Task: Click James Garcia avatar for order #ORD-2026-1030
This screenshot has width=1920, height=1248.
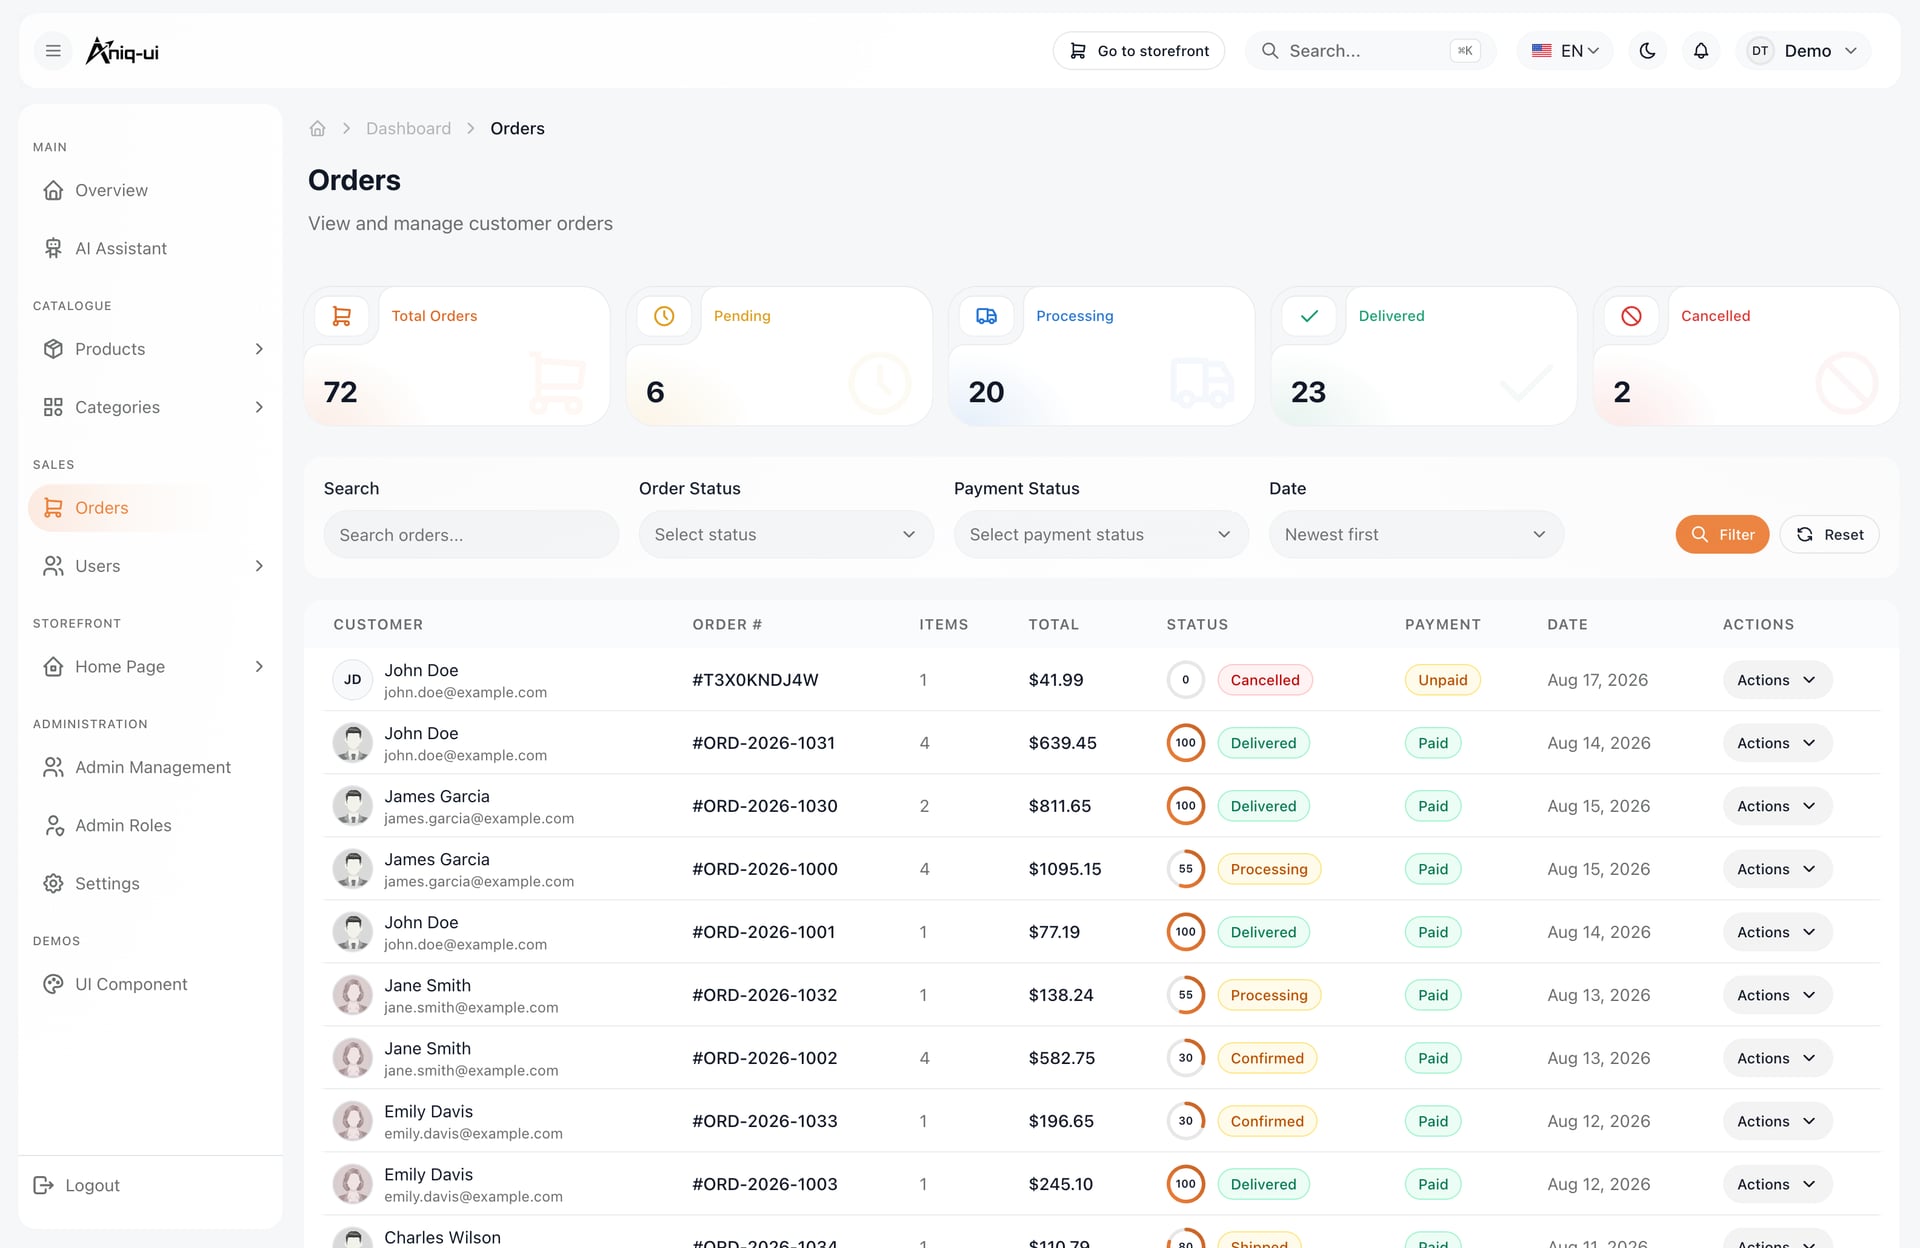Action: [352, 806]
